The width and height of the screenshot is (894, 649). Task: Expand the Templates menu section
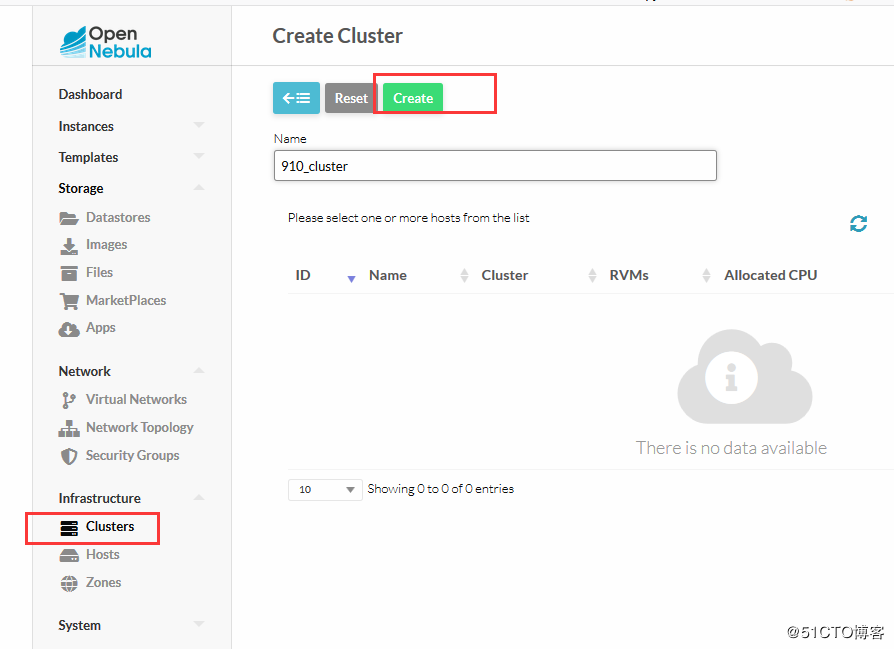coord(198,157)
